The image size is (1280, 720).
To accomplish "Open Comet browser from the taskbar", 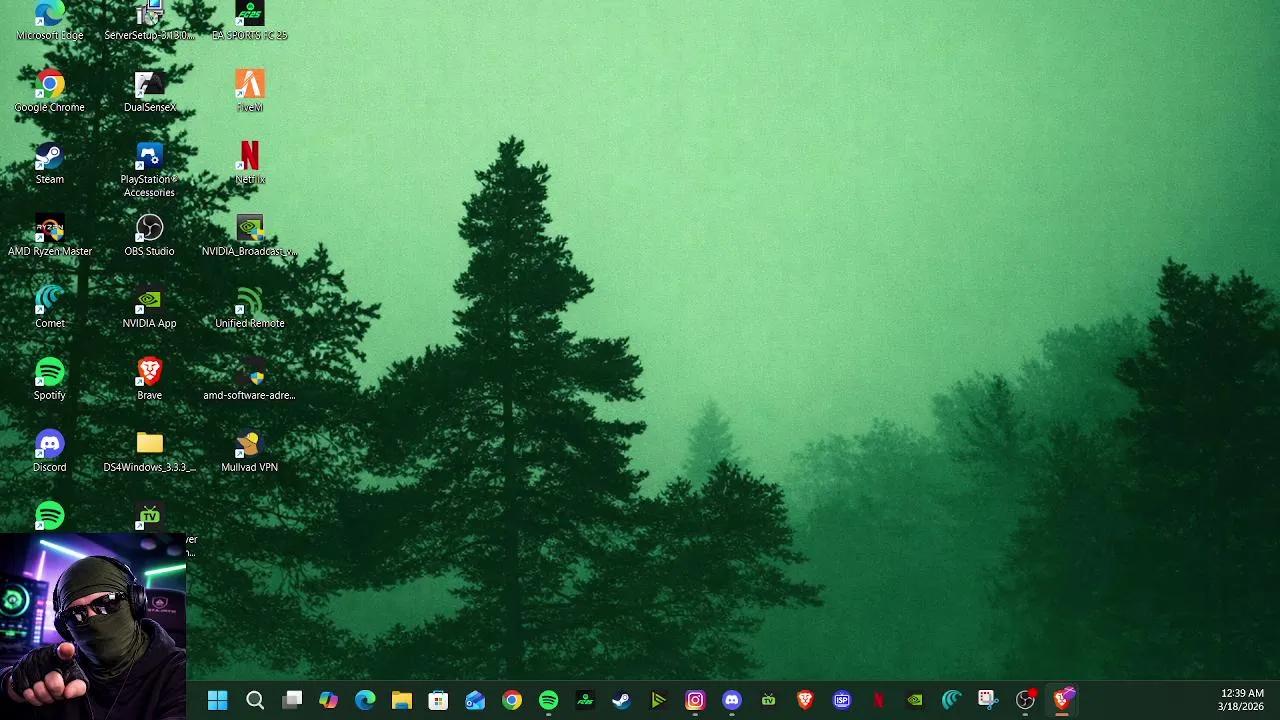I will [952, 700].
